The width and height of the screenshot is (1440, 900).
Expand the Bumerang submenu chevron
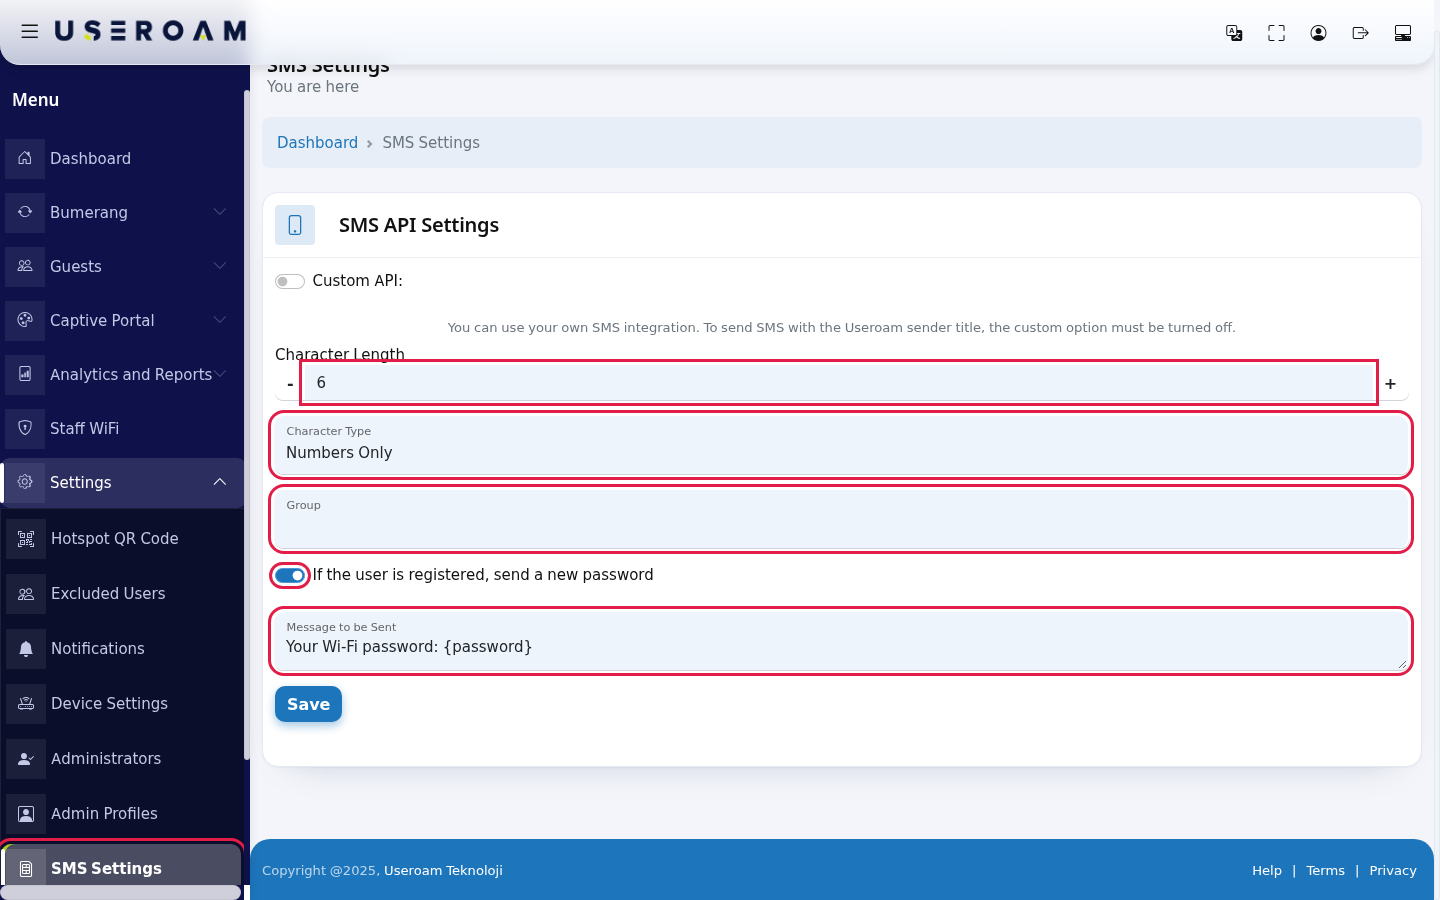point(220,212)
